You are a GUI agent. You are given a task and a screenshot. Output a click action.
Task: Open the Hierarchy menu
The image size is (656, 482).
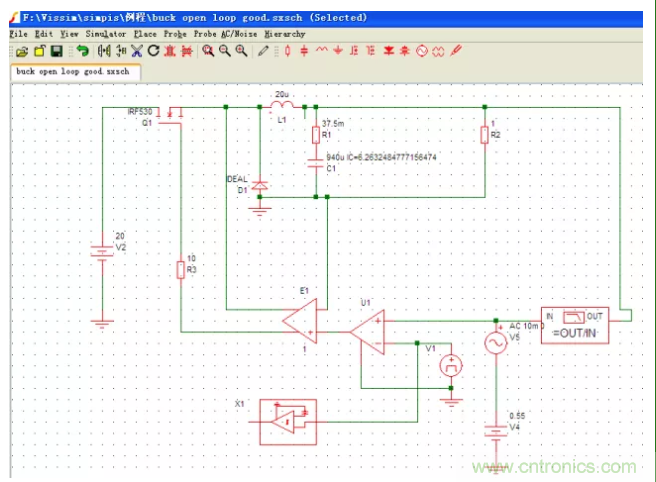(x=285, y=33)
